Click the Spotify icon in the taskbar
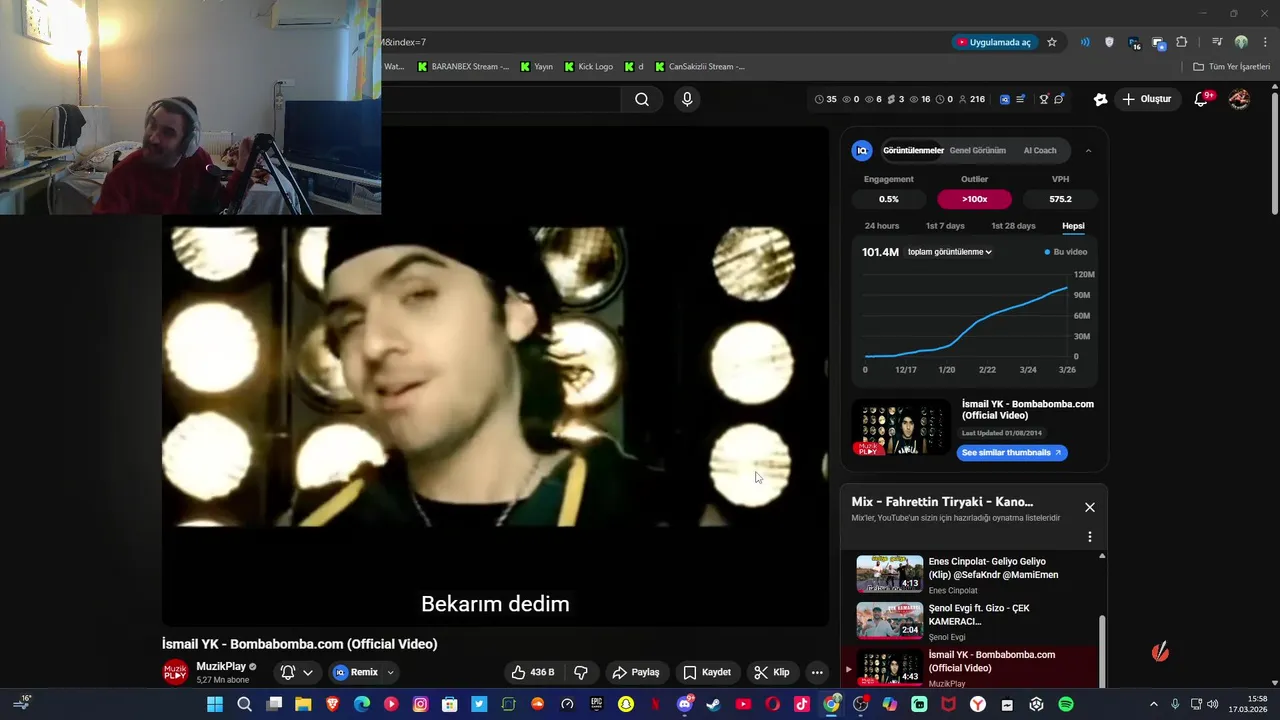Image resolution: width=1280 pixels, height=720 pixels. coord(1066,704)
